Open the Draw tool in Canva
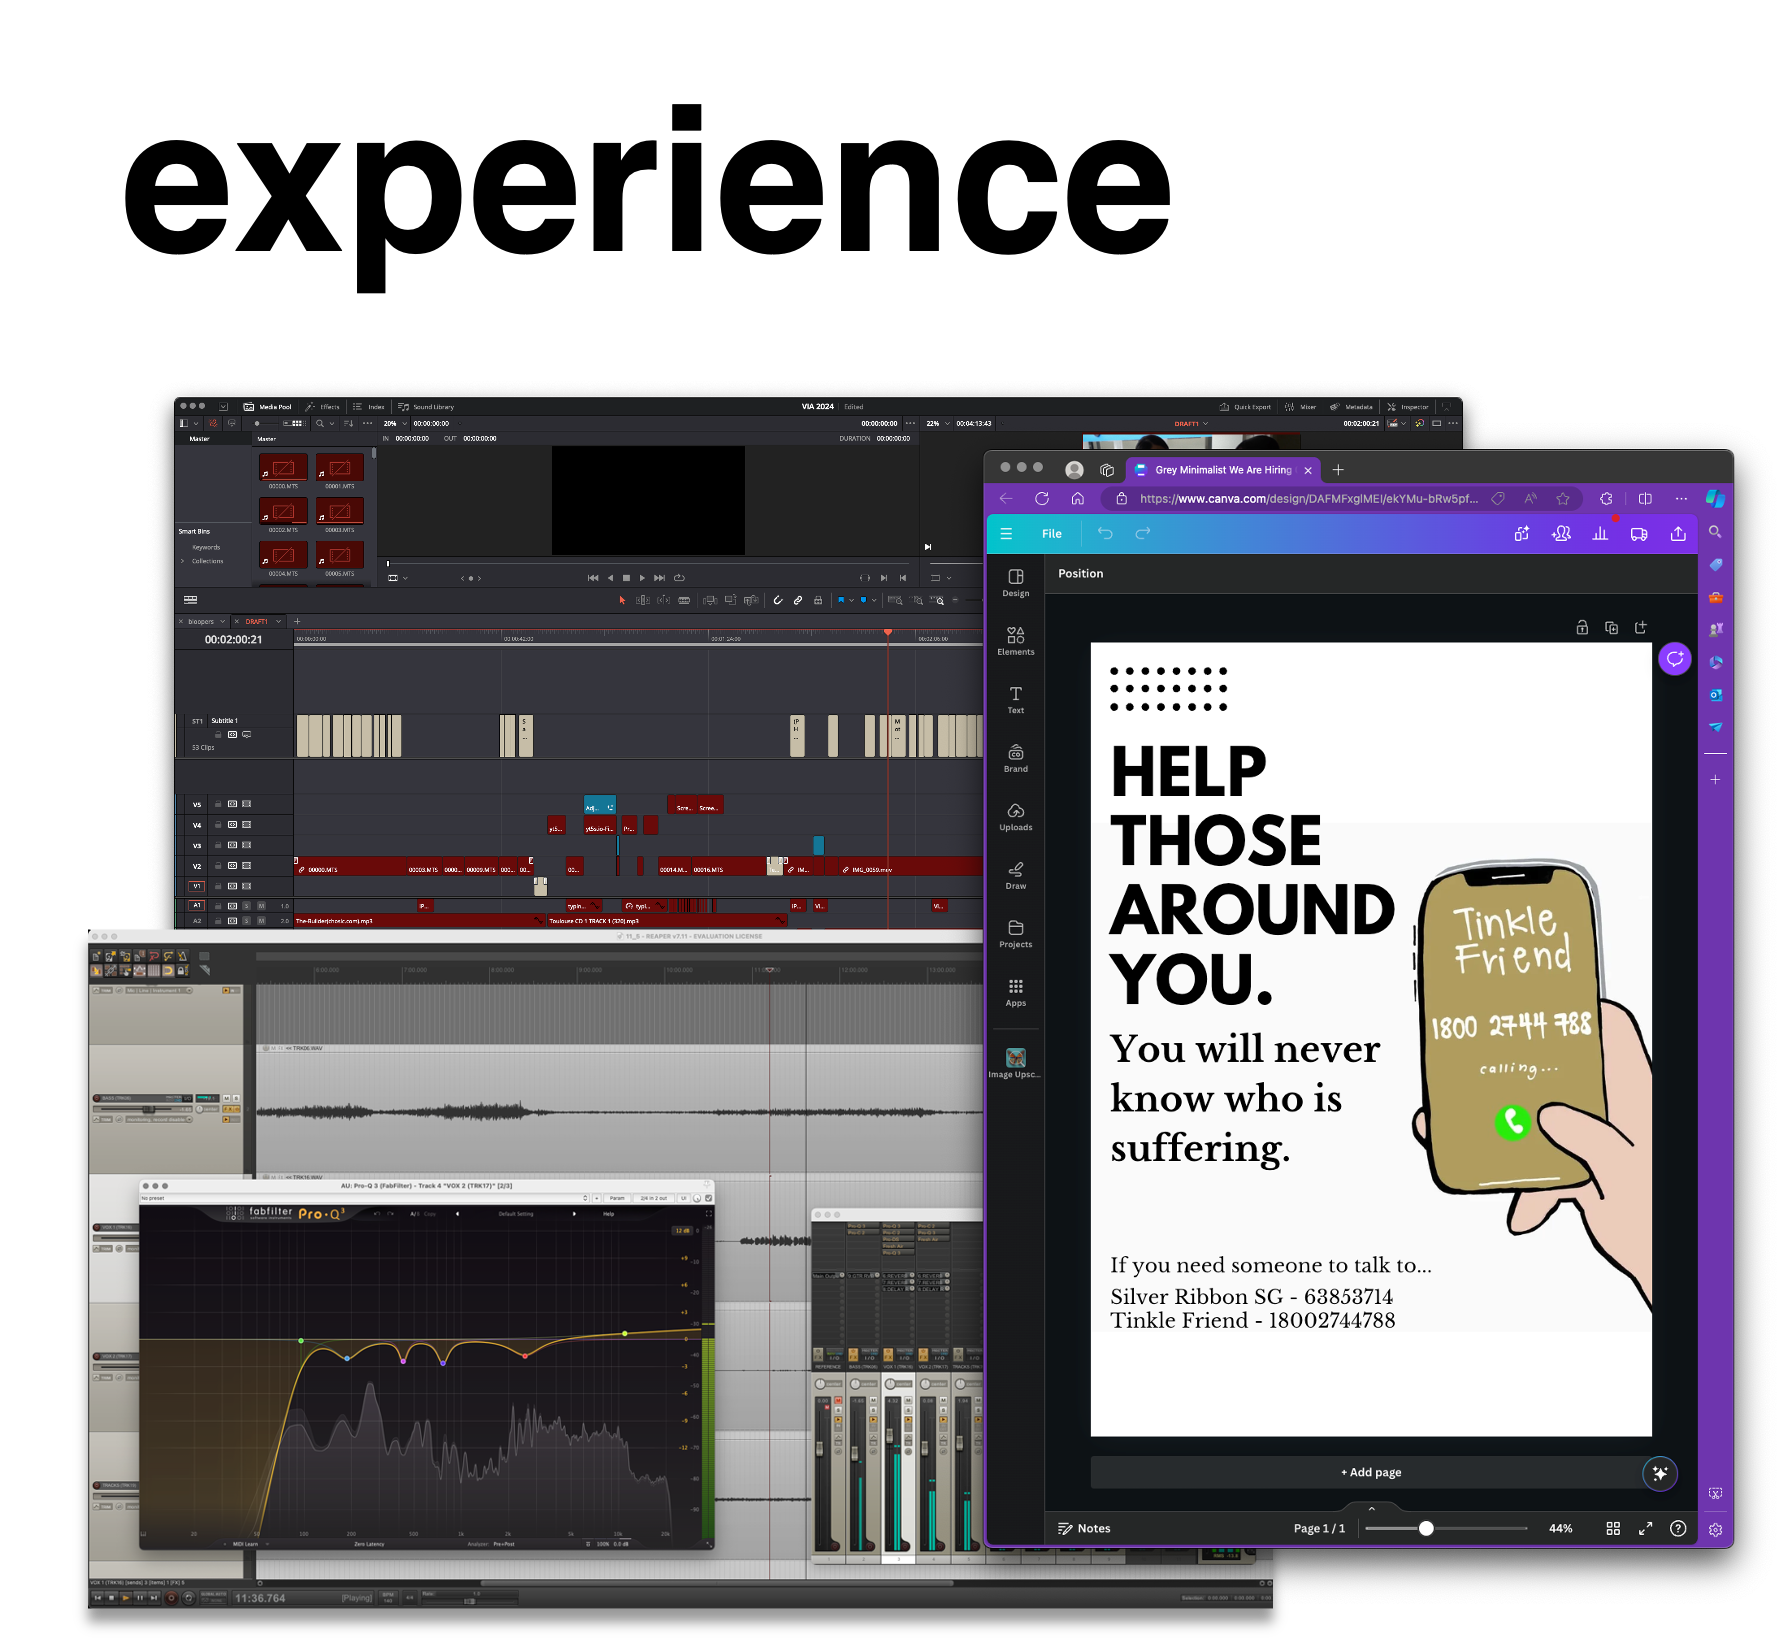 (x=1015, y=875)
